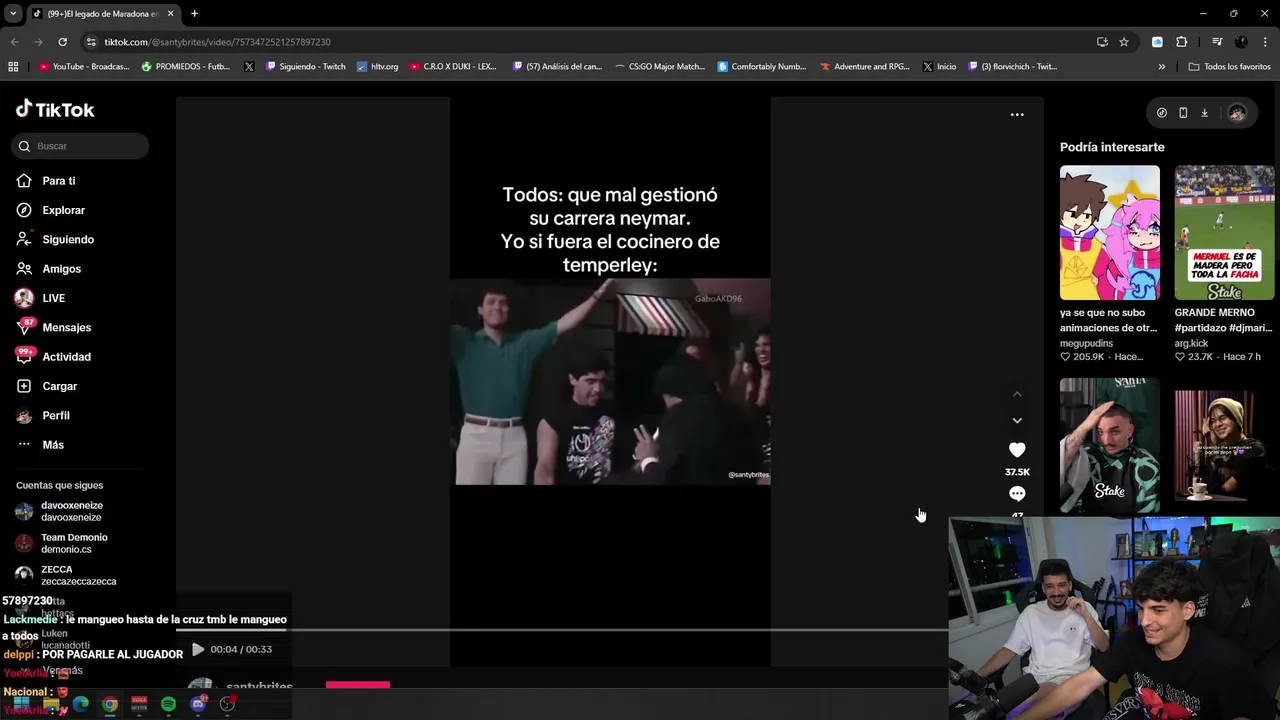This screenshot has height=720, width=1280.
Task: Open 'GRANDE MERNO #partidazo' video title
Action: pos(1223,320)
